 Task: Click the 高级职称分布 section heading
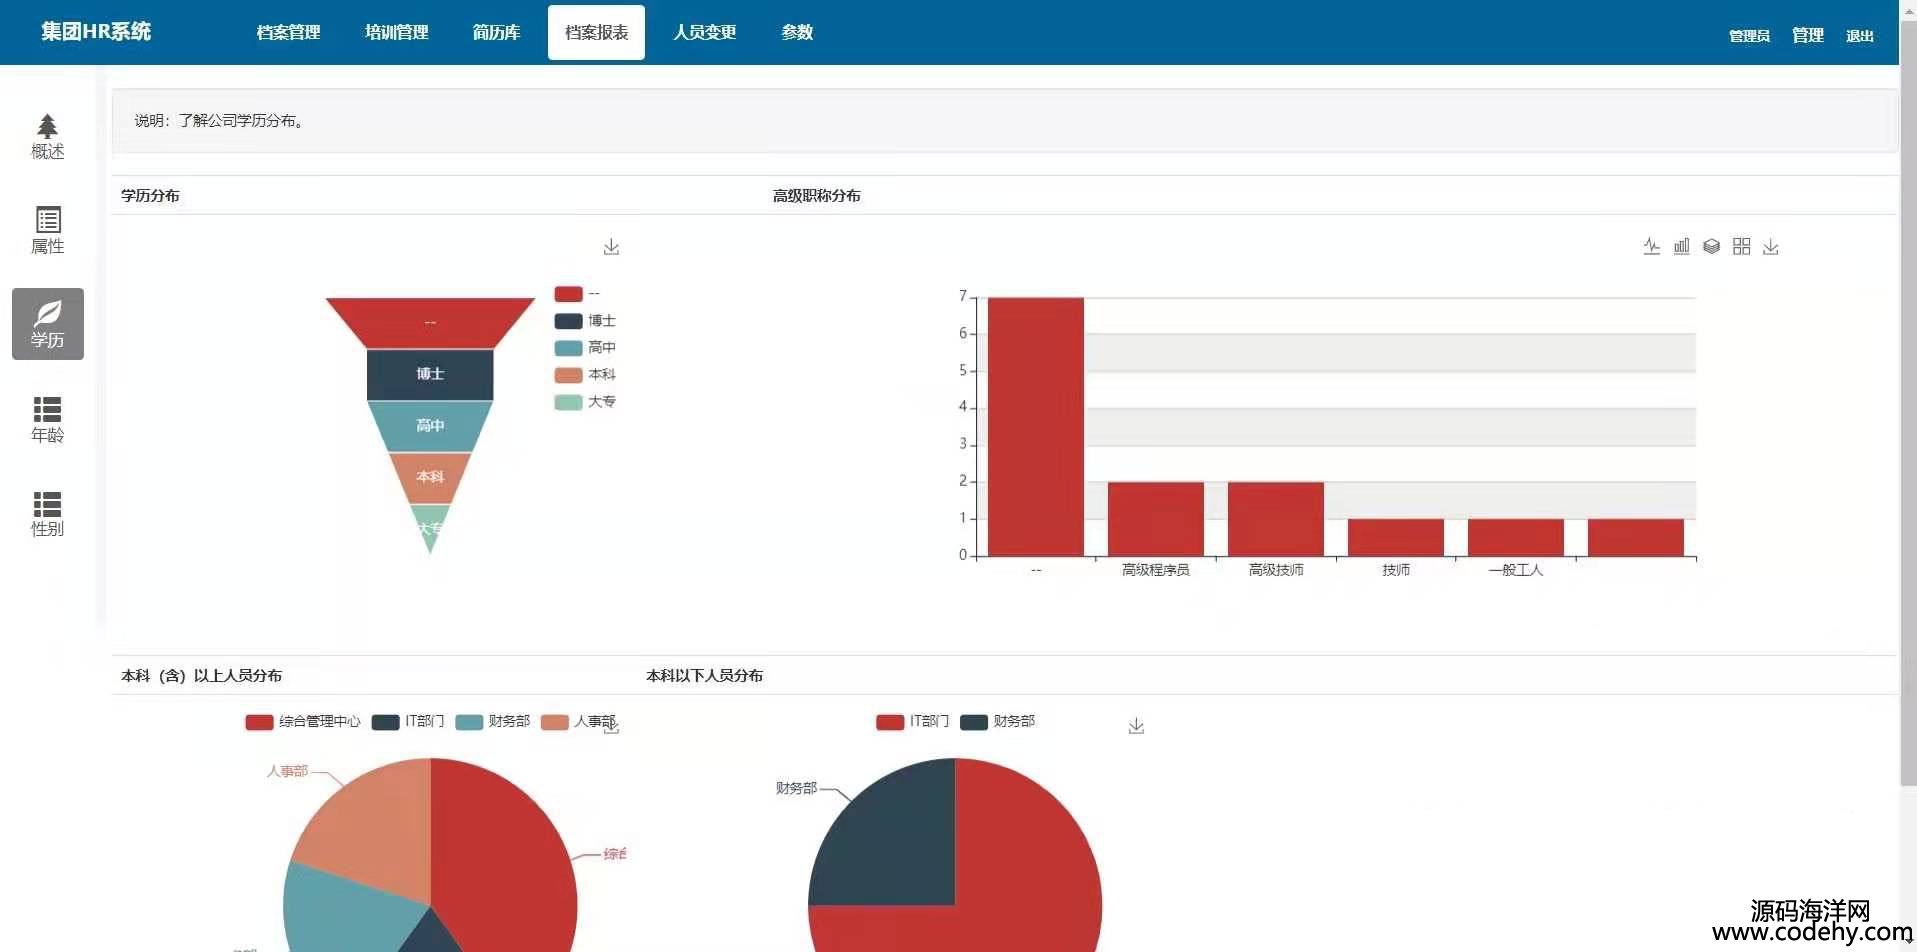tap(816, 195)
